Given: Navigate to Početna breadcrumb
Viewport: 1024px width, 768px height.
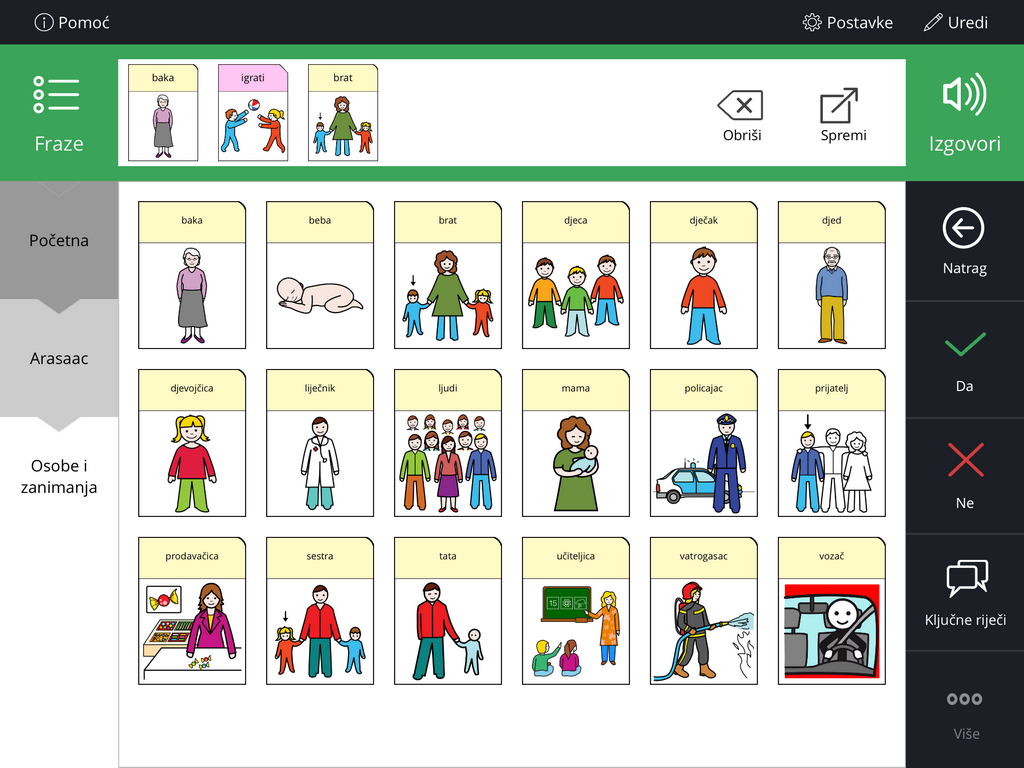Looking at the screenshot, I should (59, 240).
